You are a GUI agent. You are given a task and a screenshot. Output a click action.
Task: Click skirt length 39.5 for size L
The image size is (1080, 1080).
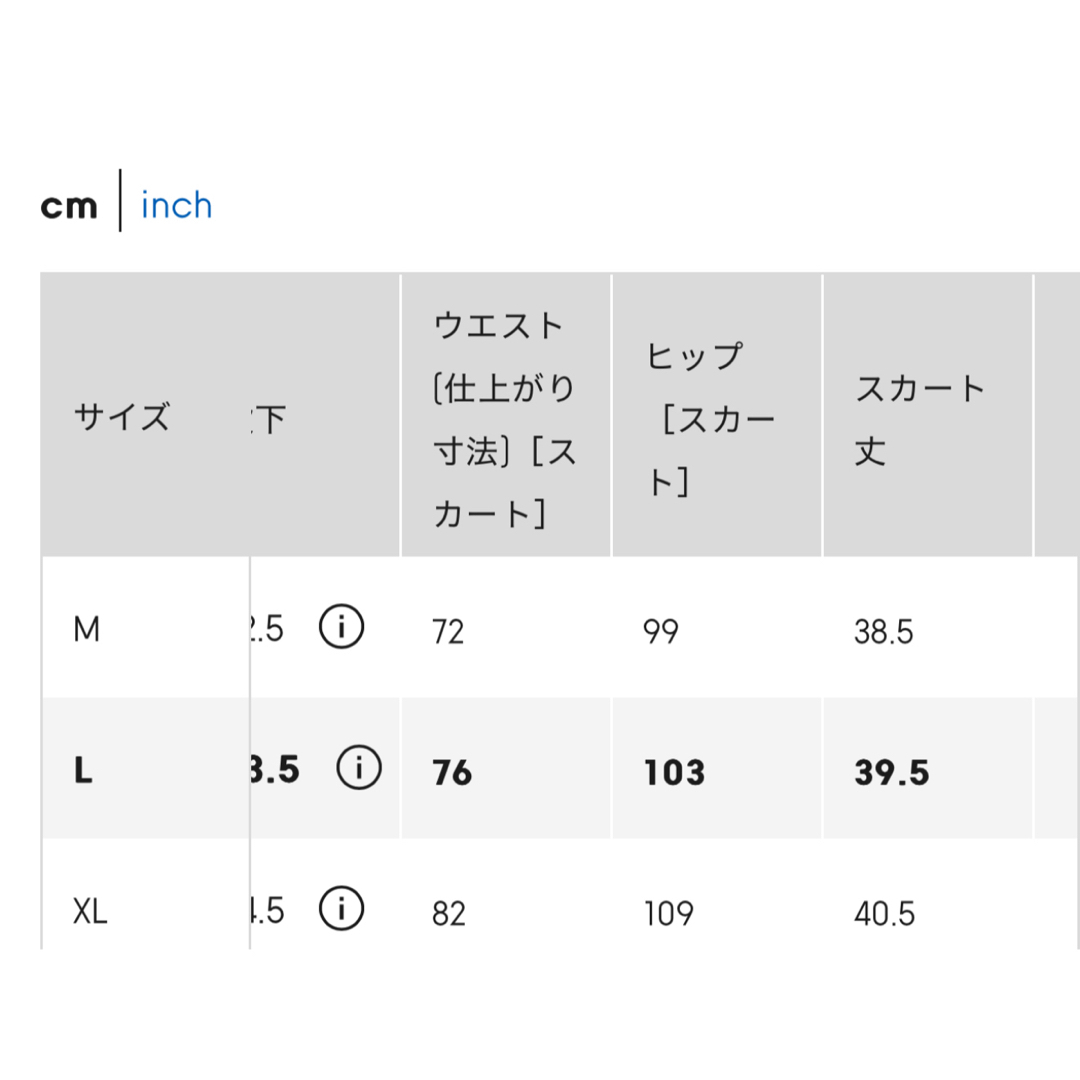click(x=892, y=772)
